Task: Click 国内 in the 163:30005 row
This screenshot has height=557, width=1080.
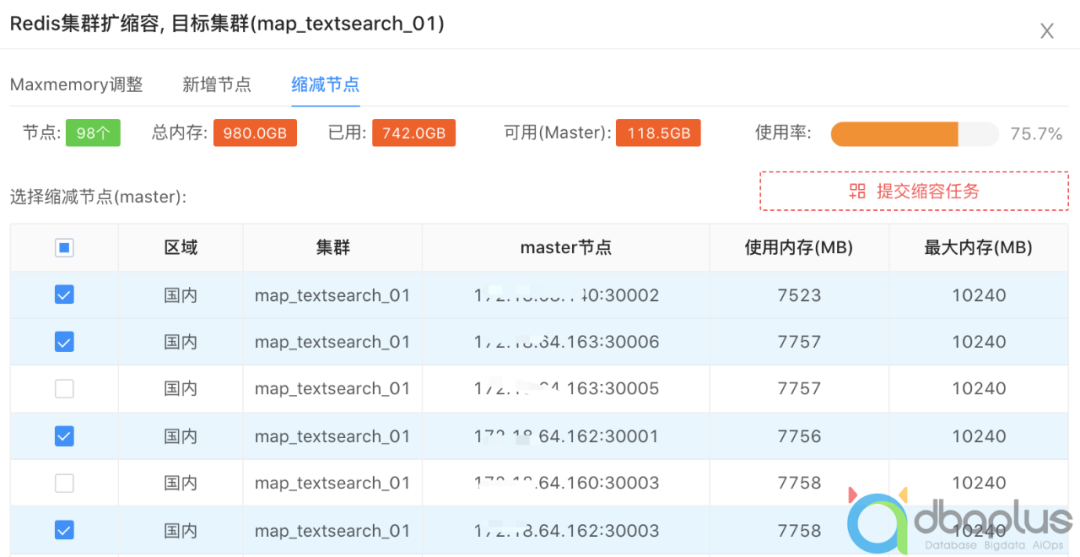Action: pos(180,389)
